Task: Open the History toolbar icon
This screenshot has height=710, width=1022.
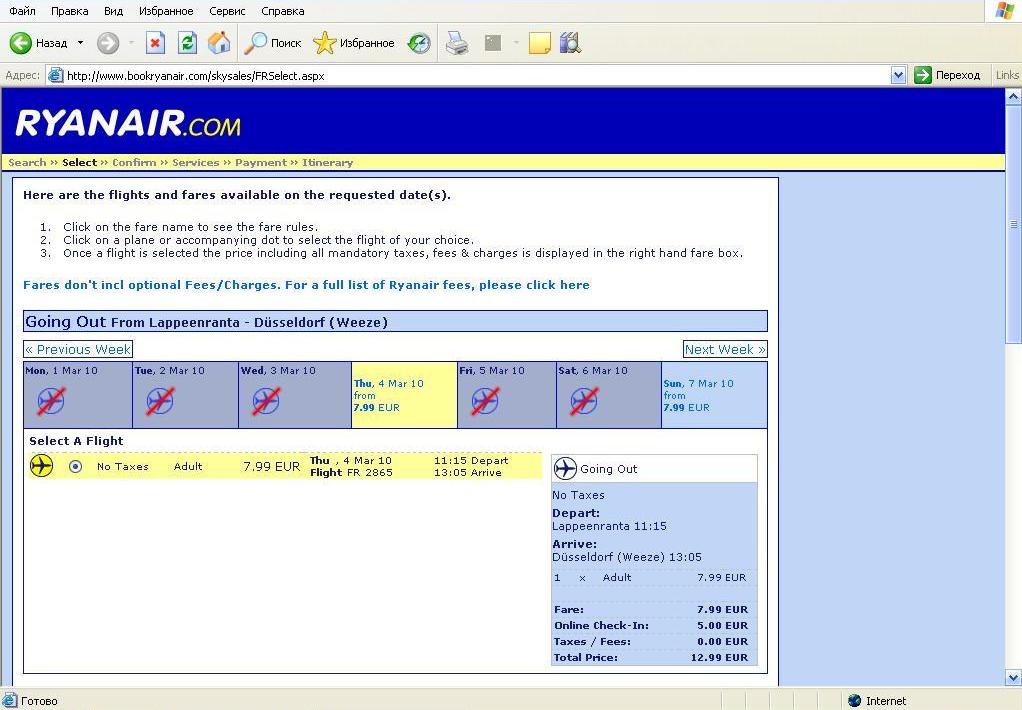Action: click(420, 43)
